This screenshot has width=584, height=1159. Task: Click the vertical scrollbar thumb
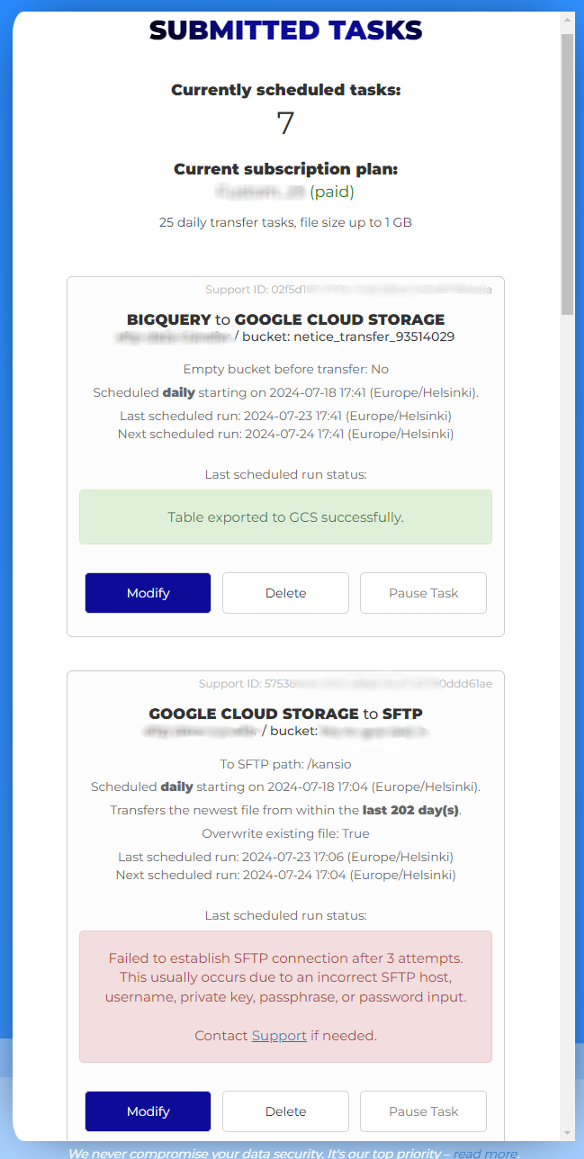click(567, 174)
